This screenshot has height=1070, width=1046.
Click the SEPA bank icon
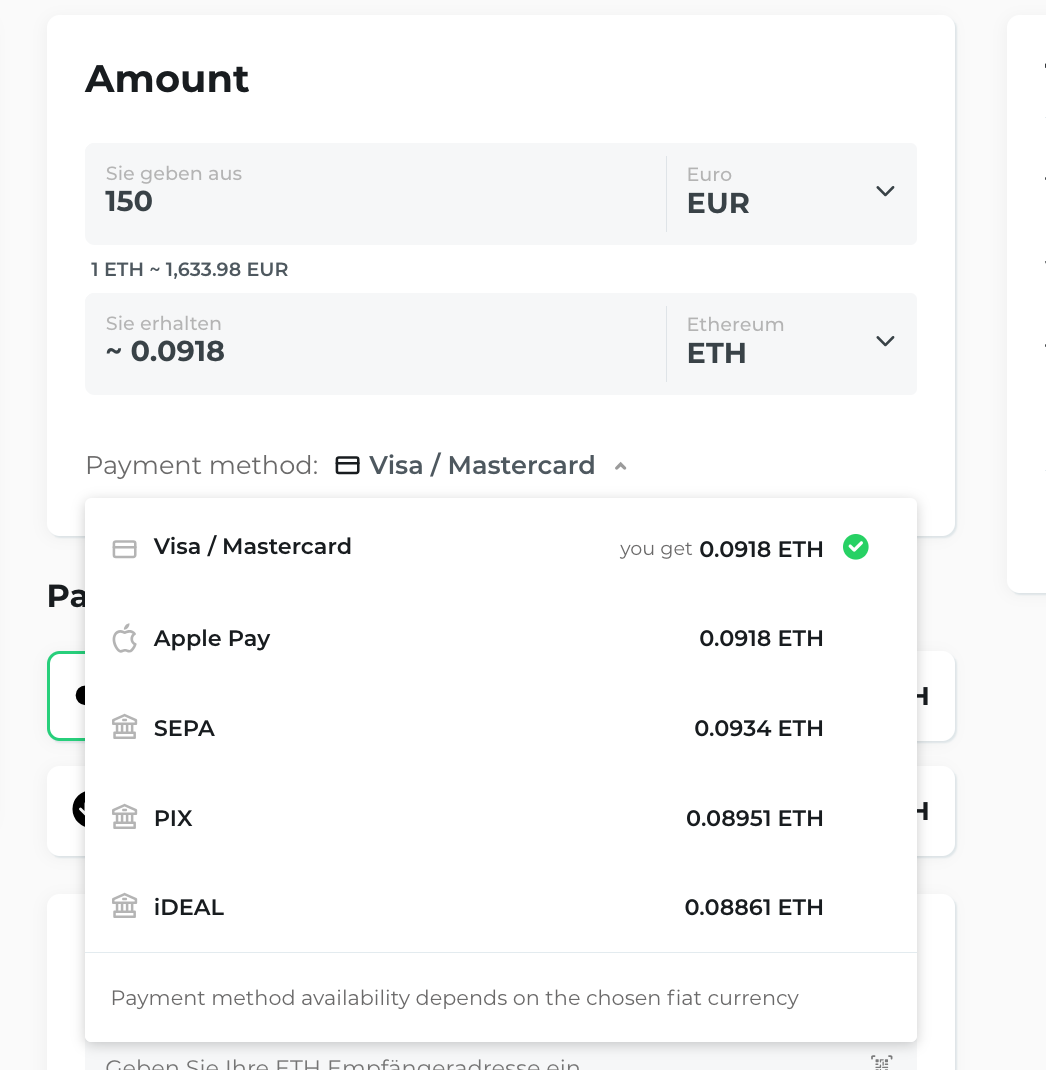pyautogui.click(x=124, y=728)
